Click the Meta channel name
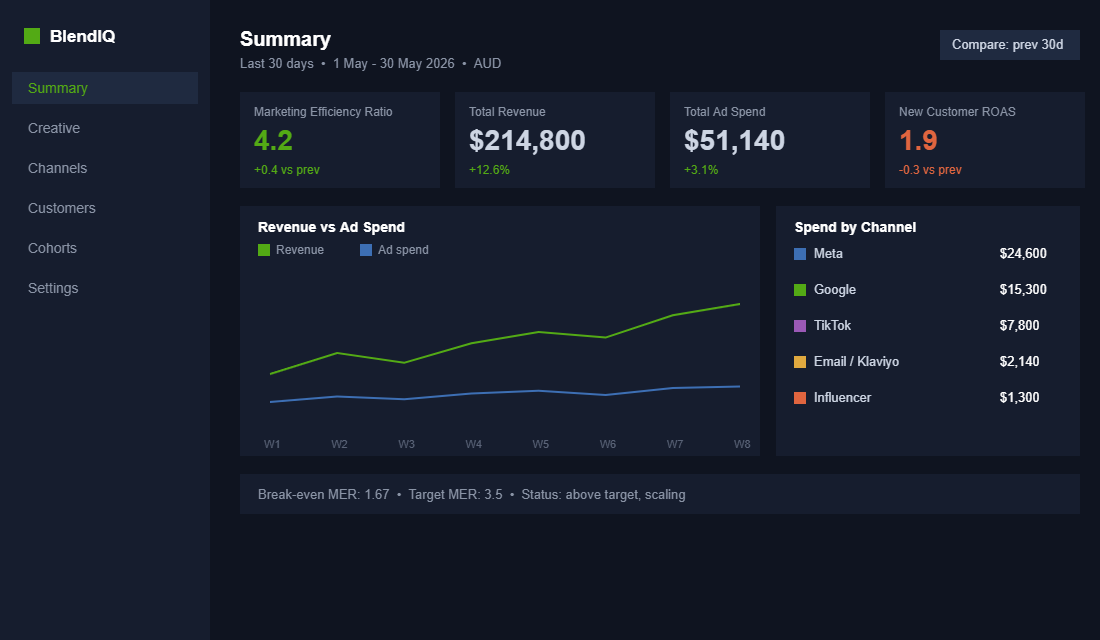This screenshot has height=640, width=1100. [828, 253]
